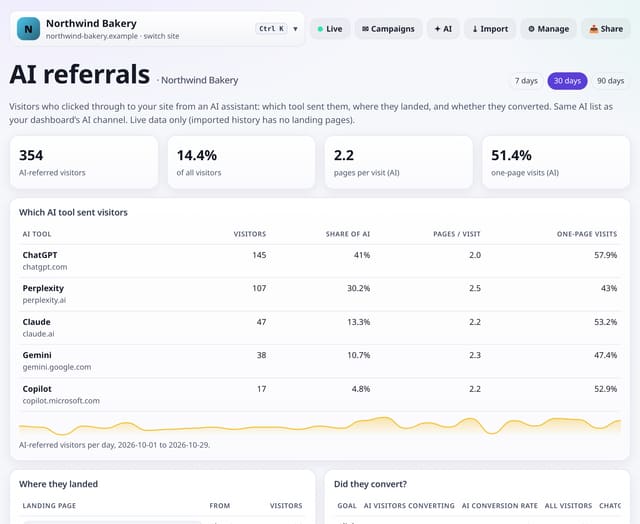Click the northwind-bakery.example switch site text
The height and width of the screenshot is (524, 640).
[x=113, y=36]
